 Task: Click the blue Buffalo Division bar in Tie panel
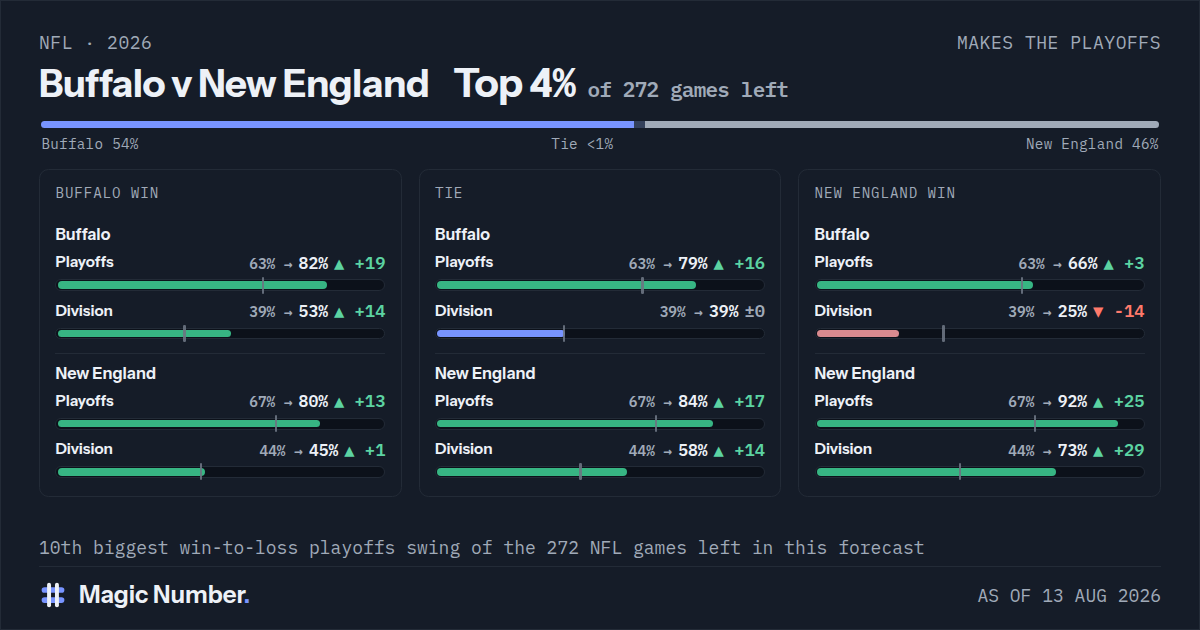coord(500,333)
